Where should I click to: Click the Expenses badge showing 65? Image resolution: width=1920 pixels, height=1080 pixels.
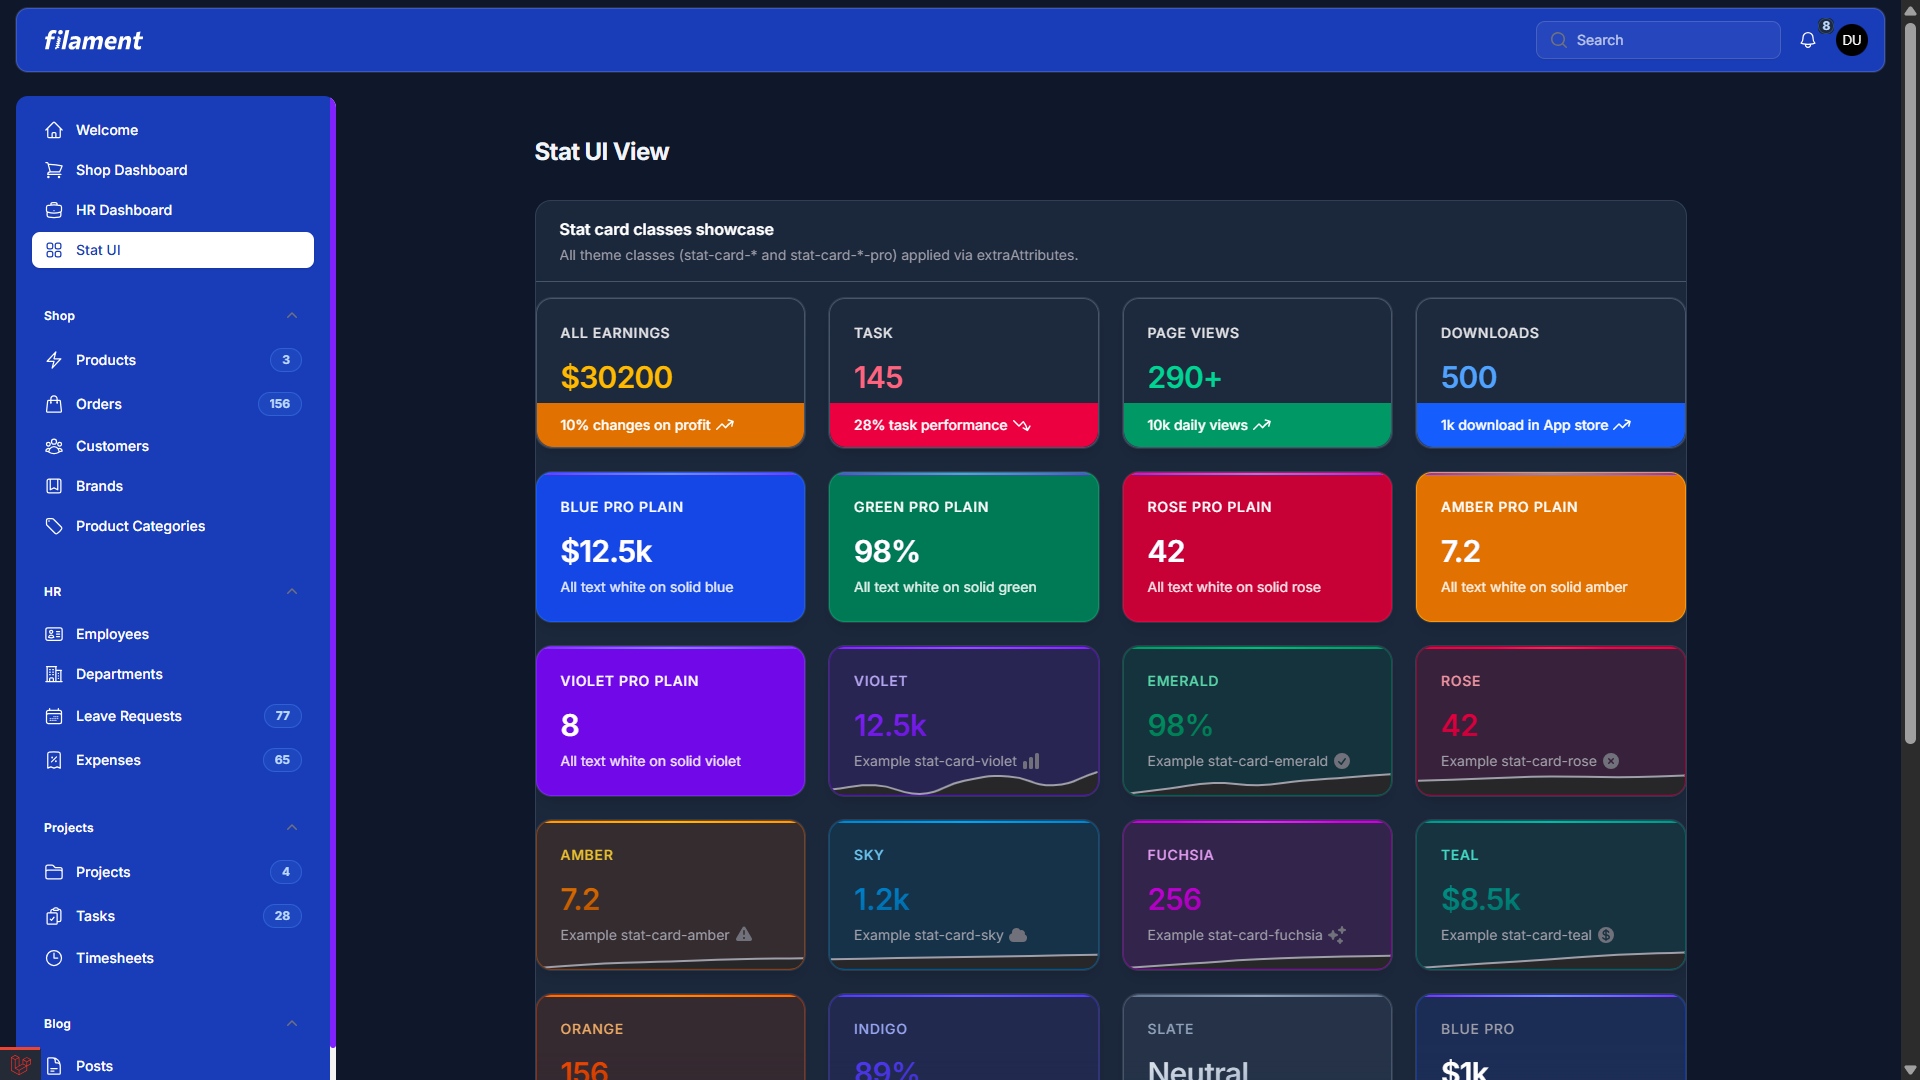[x=282, y=760]
